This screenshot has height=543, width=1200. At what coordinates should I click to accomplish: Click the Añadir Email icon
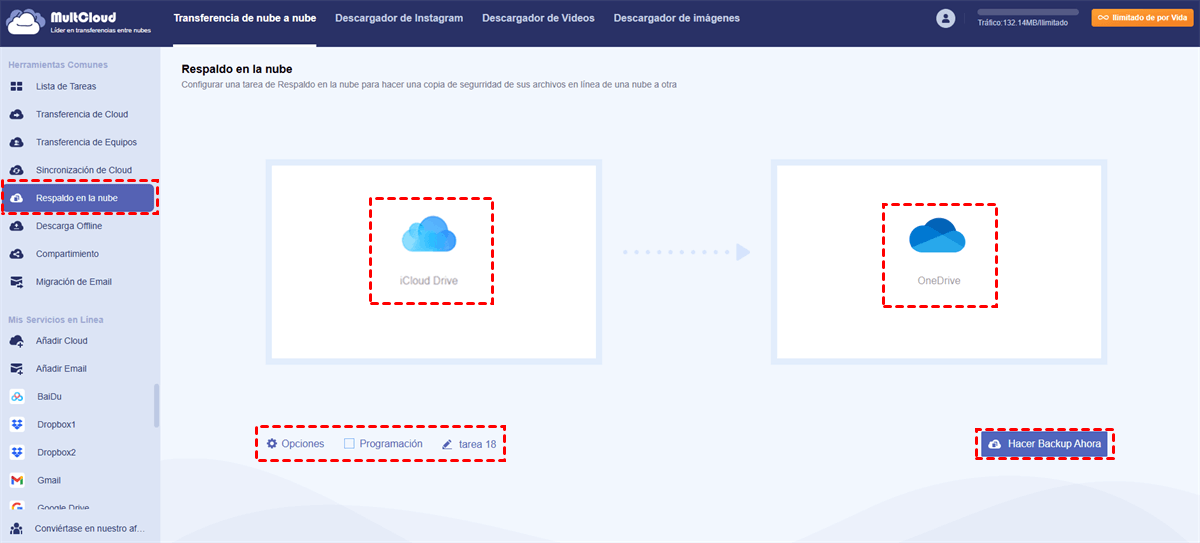(x=17, y=369)
